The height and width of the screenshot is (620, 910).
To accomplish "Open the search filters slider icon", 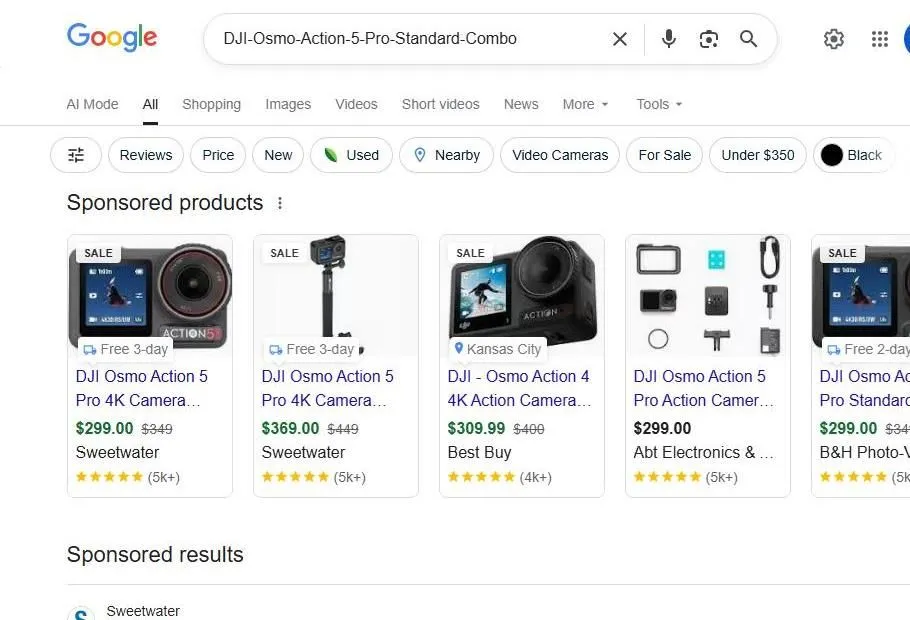I will click(75, 155).
